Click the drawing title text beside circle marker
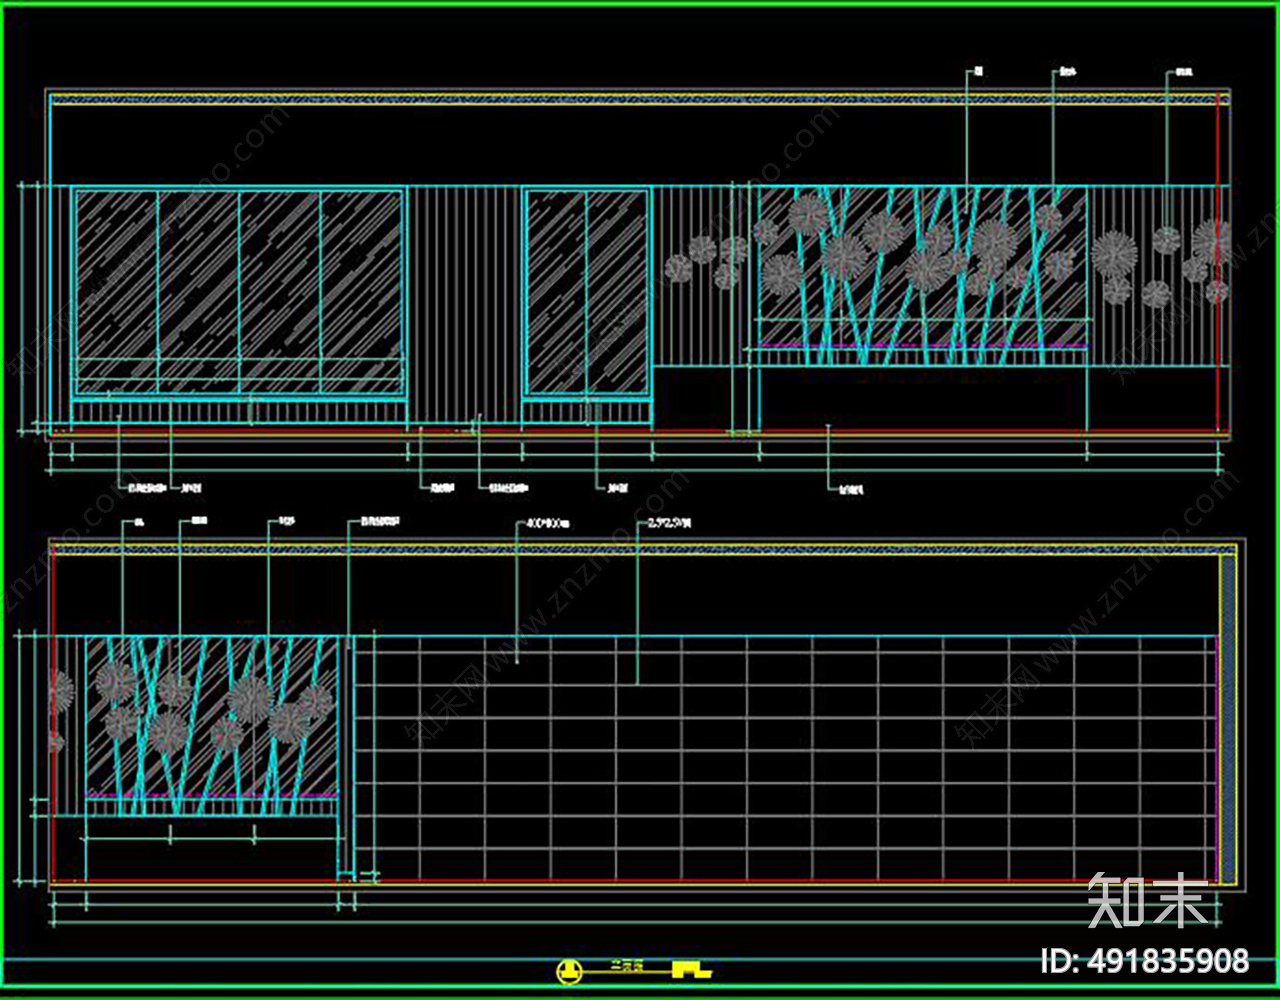Screen dimensions: 1280x1000 click(x=627, y=968)
